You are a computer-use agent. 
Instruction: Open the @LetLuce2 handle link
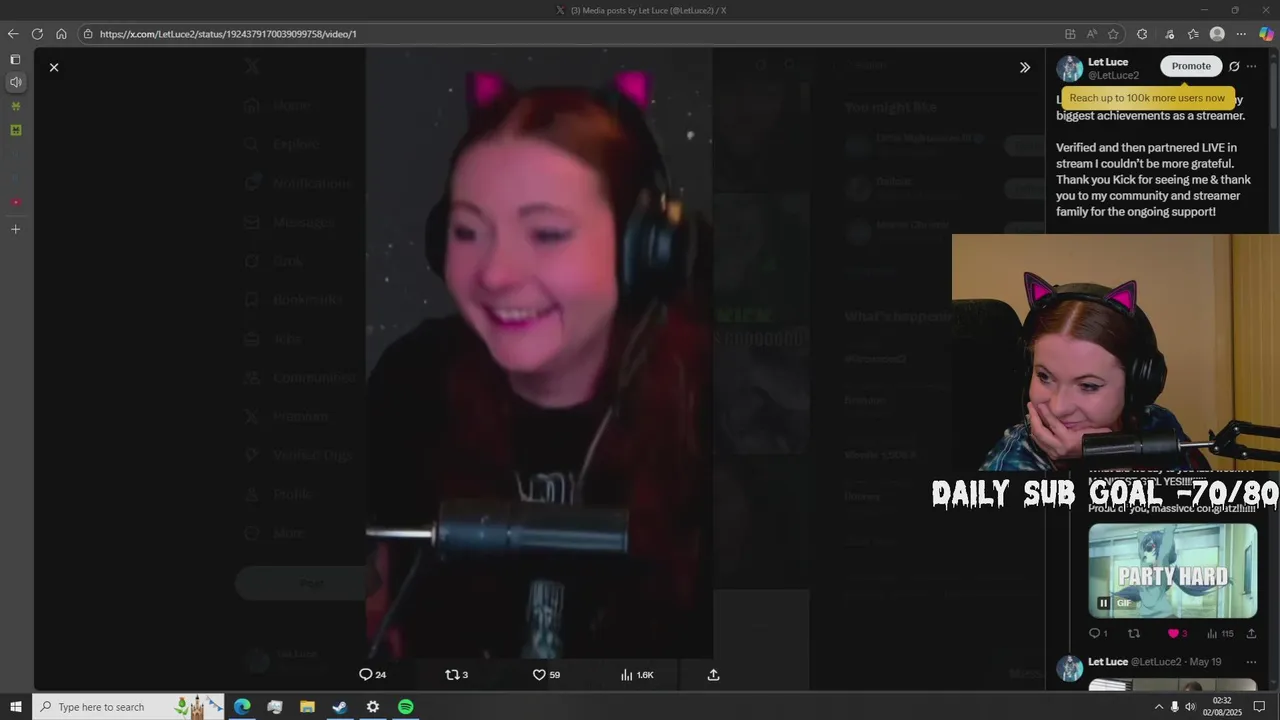(1113, 76)
